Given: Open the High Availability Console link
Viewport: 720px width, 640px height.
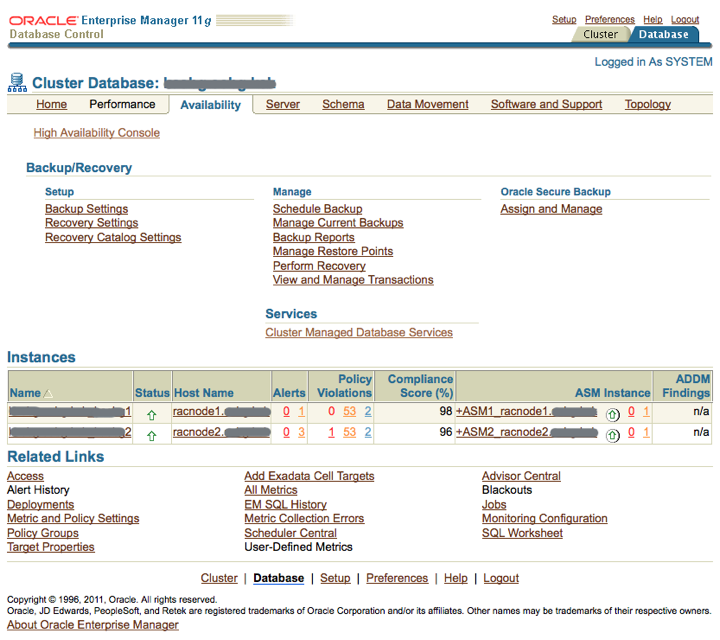Looking at the screenshot, I should coord(96,133).
